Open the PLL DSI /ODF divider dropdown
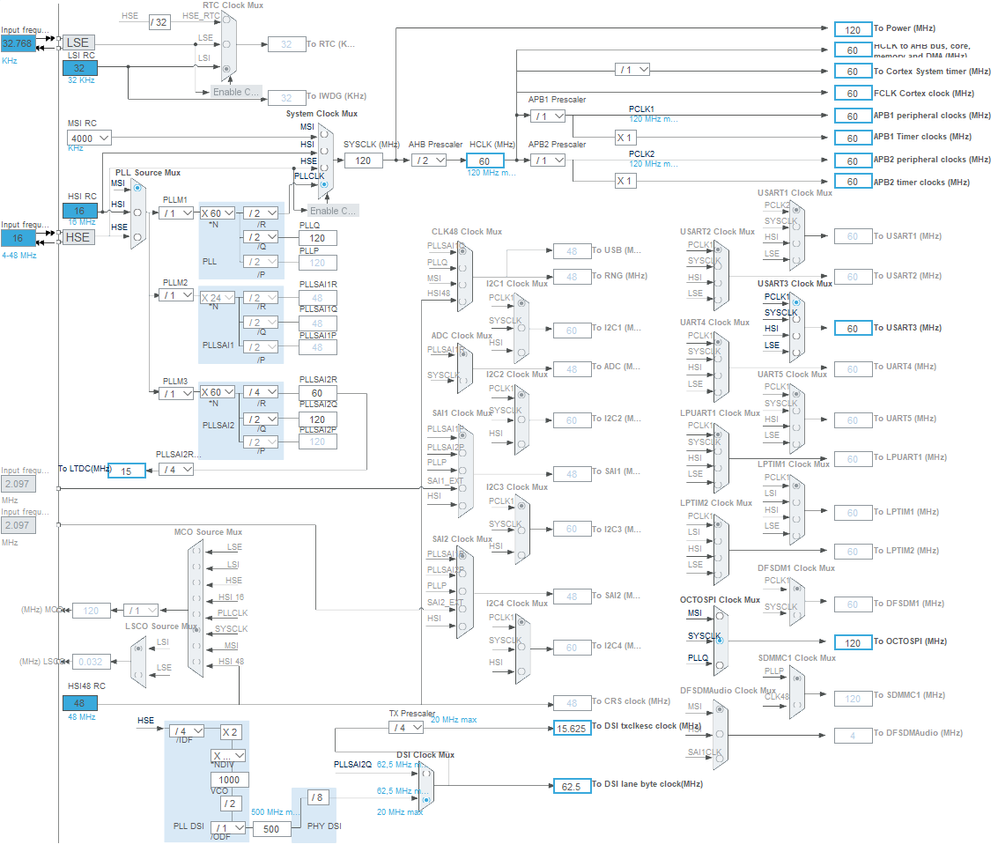Image resolution: width=998 pixels, height=846 pixels. tap(228, 828)
